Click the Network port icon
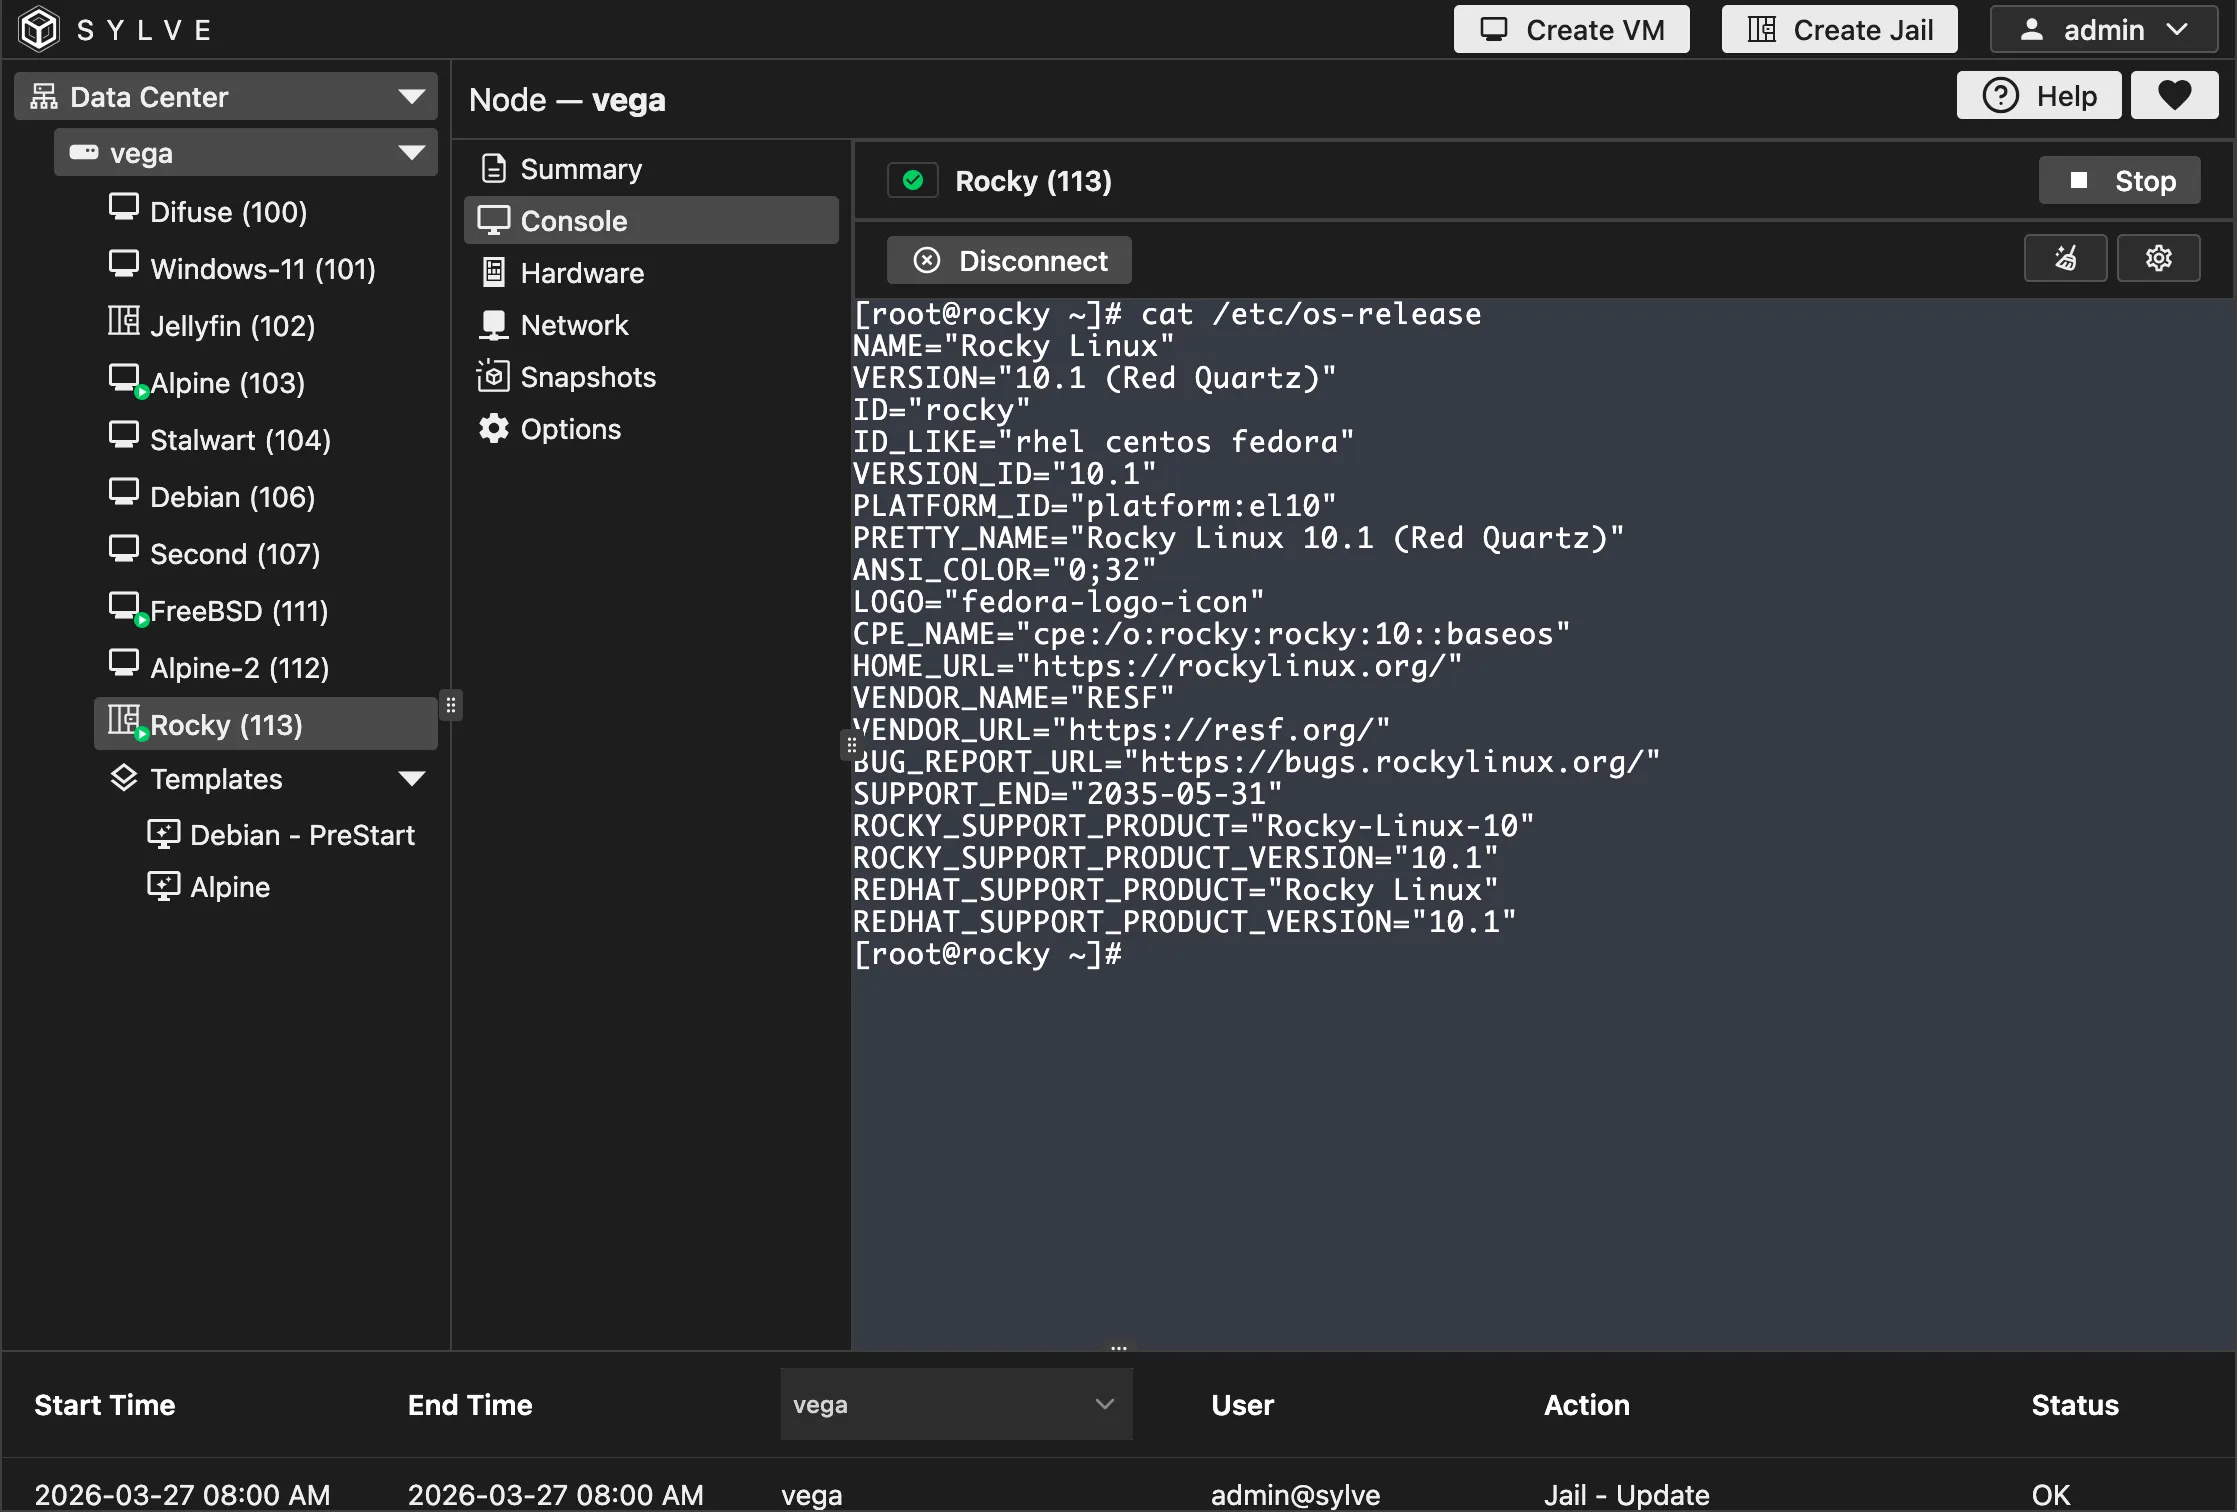The width and height of the screenshot is (2238, 1512). (x=494, y=324)
